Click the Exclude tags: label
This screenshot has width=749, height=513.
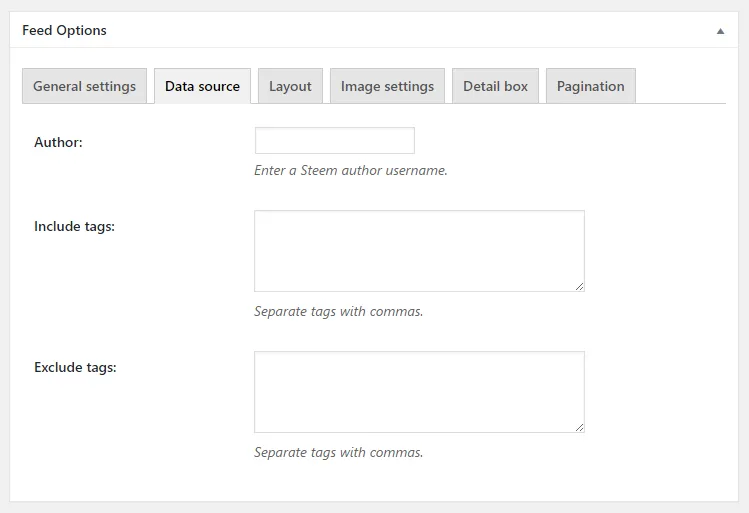(x=75, y=367)
